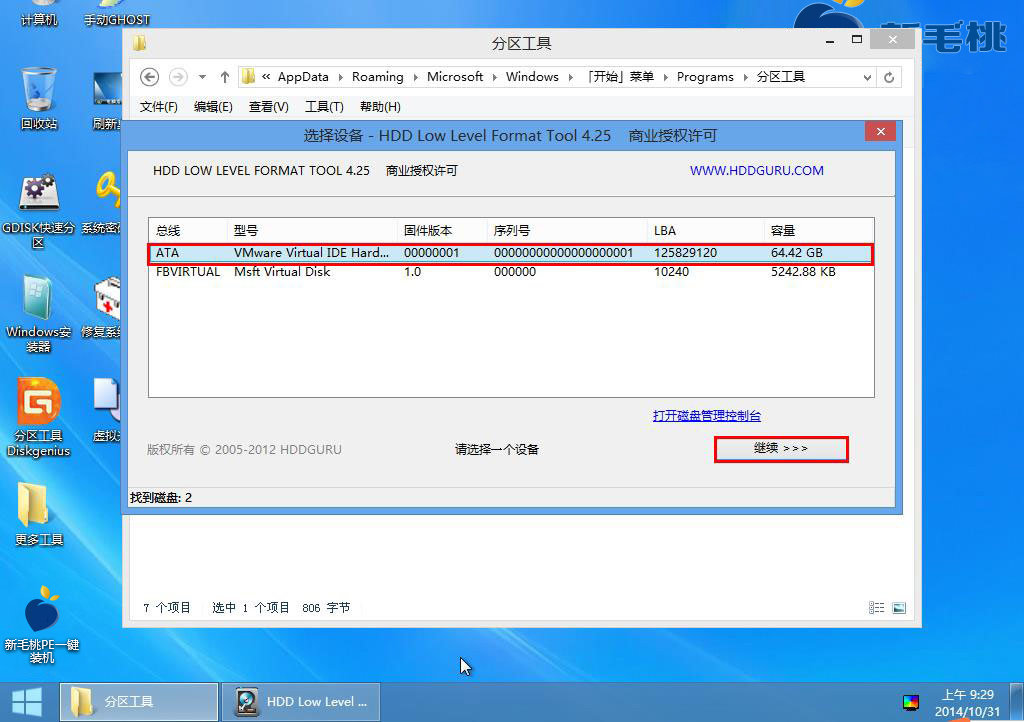Open GDISK quick partition desktop icon
1024x722 pixels.
coord(39,210)
